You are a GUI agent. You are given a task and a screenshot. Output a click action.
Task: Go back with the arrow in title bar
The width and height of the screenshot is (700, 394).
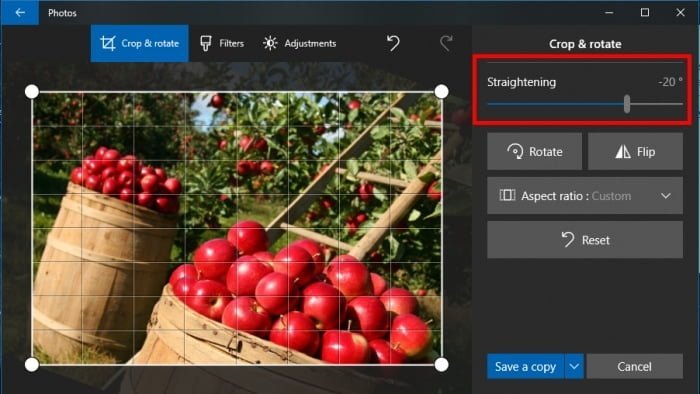click(20, 12)
